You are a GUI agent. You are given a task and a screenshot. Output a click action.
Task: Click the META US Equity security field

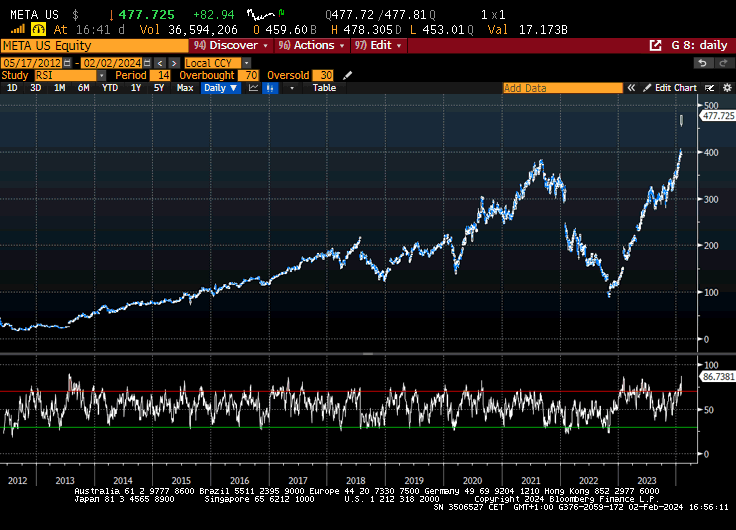[x=94, y=46]
